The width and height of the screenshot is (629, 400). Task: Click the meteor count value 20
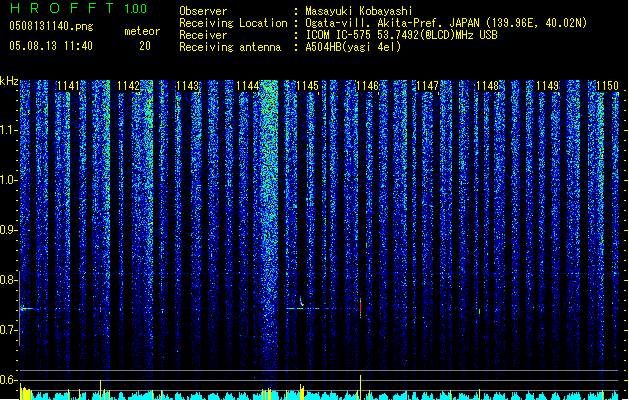(x=145, y=46)
